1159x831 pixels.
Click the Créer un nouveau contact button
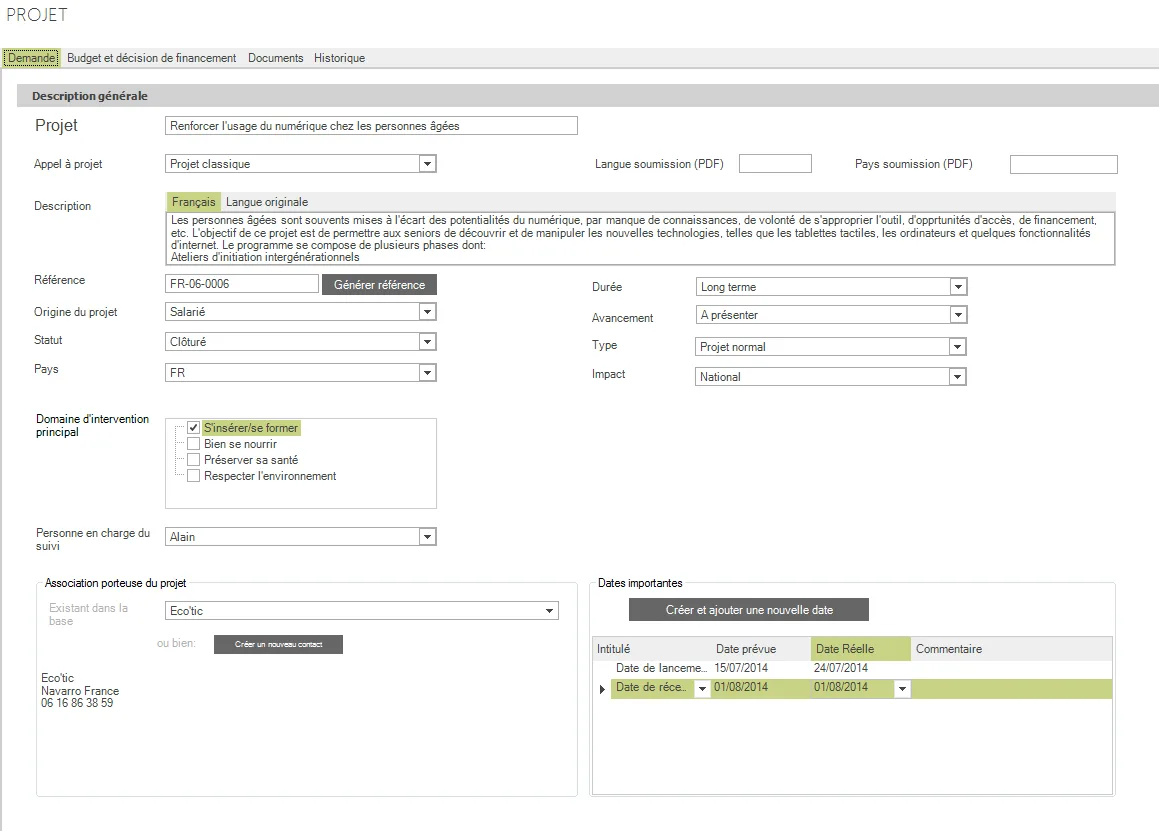(x=279, y=645)
